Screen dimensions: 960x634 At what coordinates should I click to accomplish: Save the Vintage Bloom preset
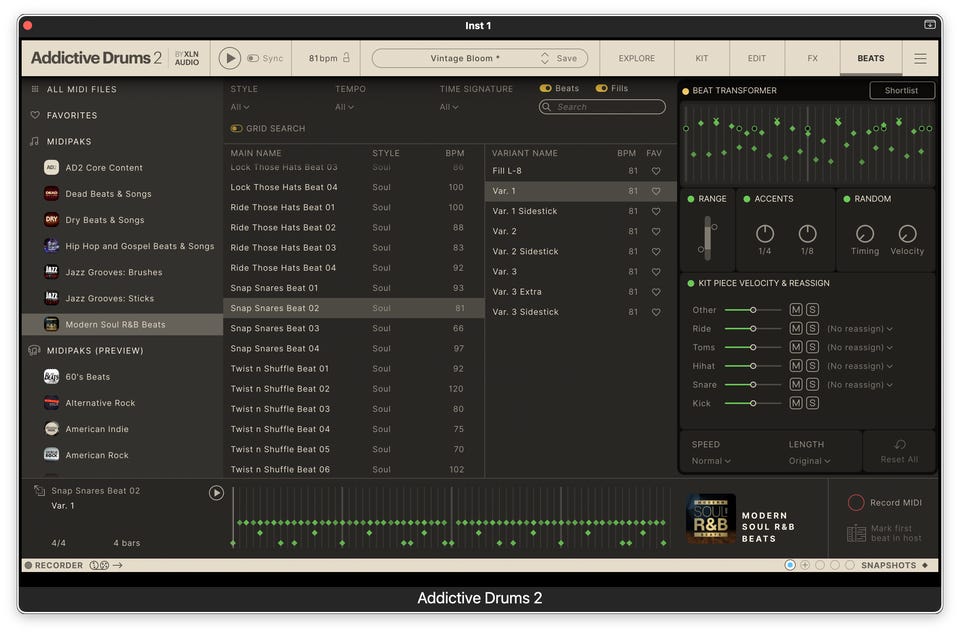(566, 58)
